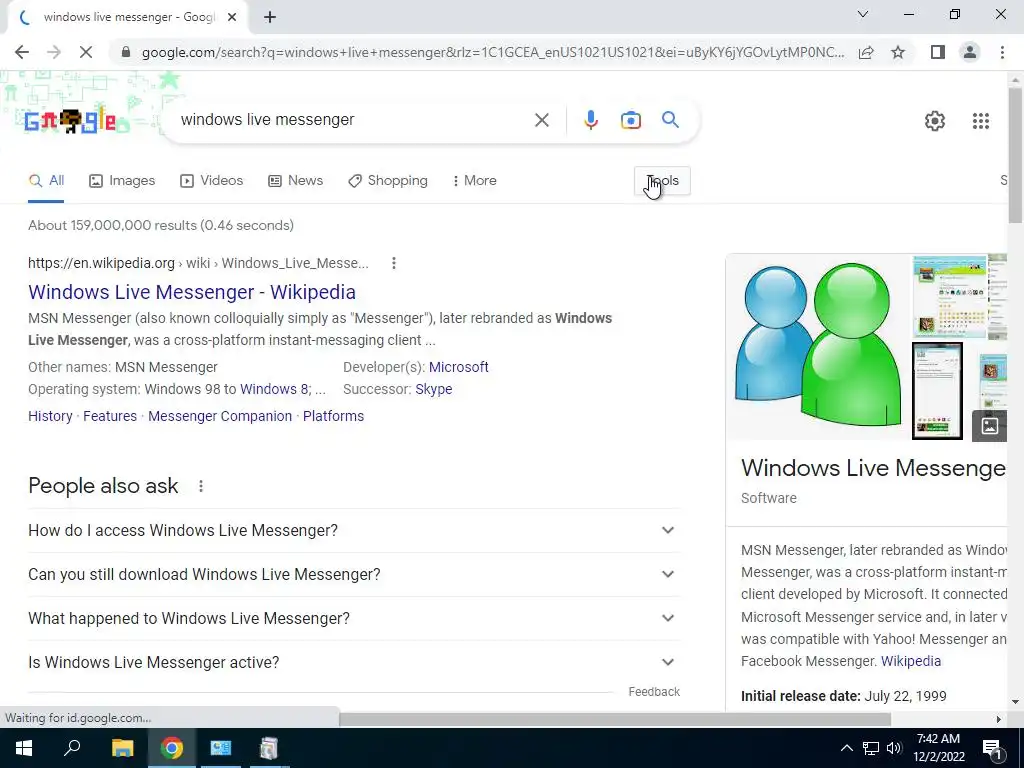Switch to Videos results
Viewport: 1024px width, 768px height.
[x=212, y=181]
